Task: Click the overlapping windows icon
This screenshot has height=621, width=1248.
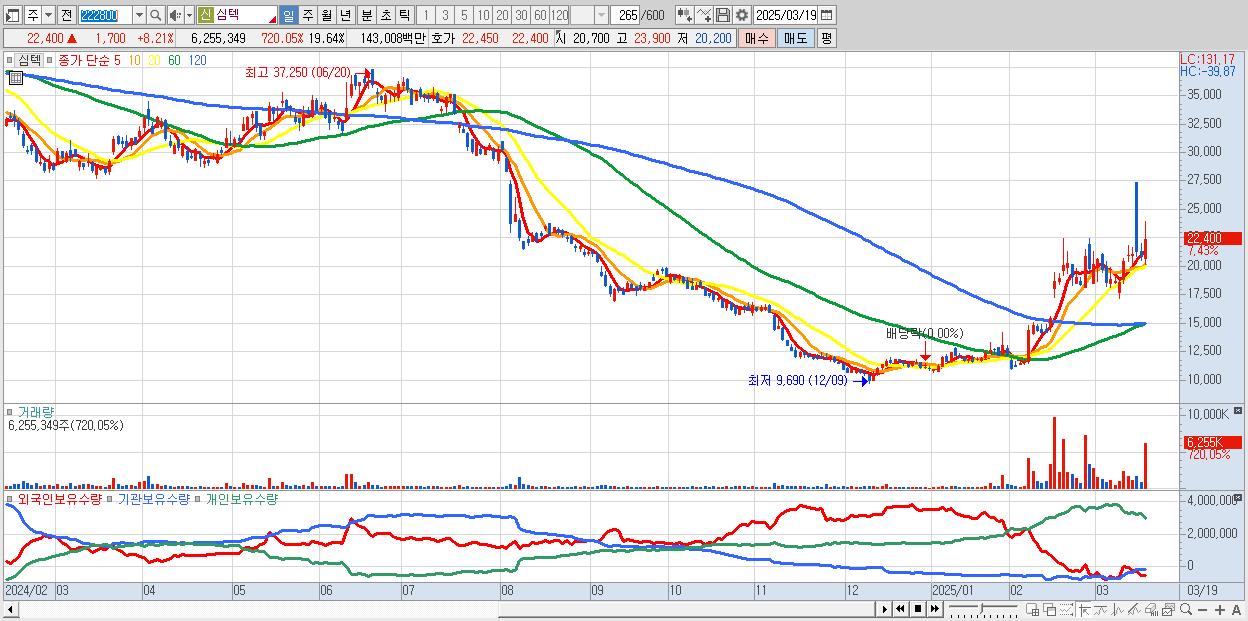Action: point(1050,609)
